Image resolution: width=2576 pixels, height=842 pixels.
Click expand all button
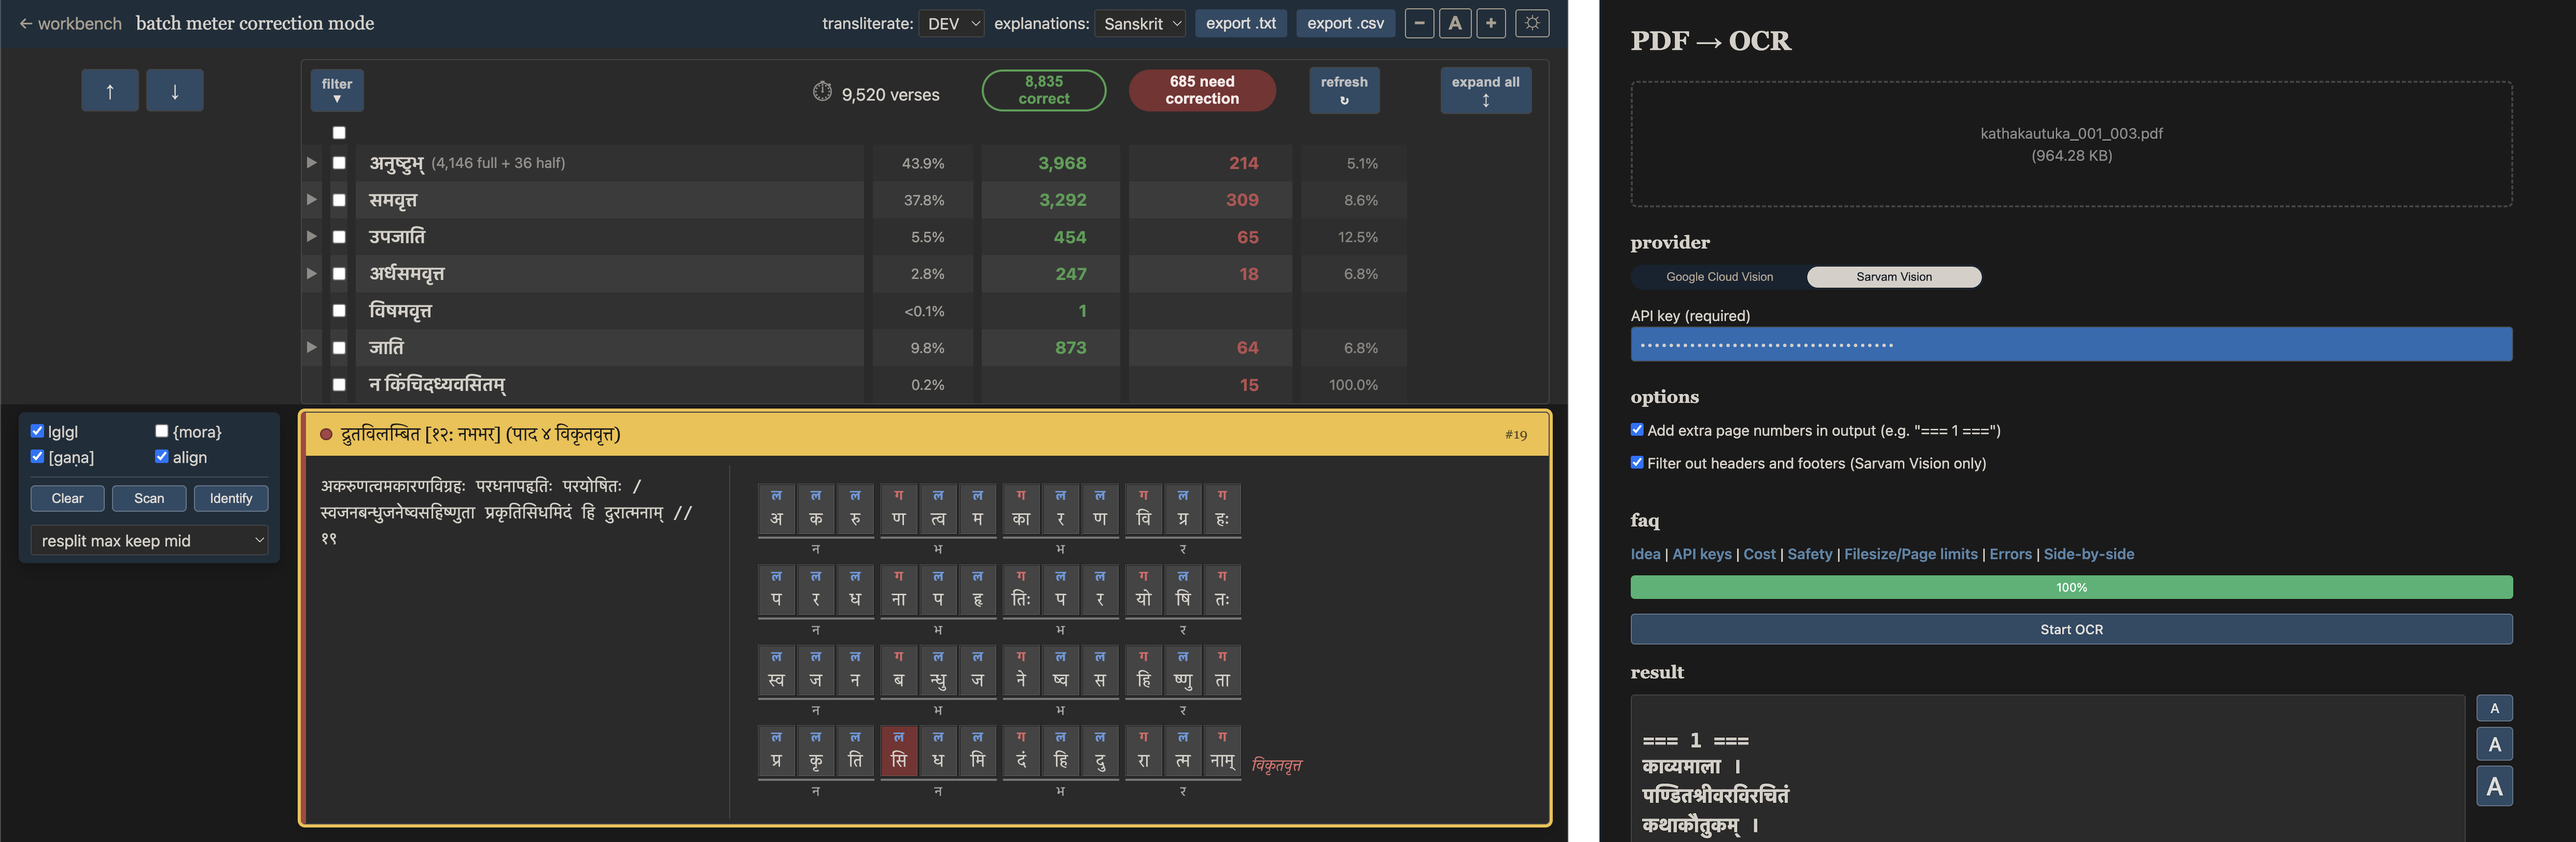[1485, 91]
